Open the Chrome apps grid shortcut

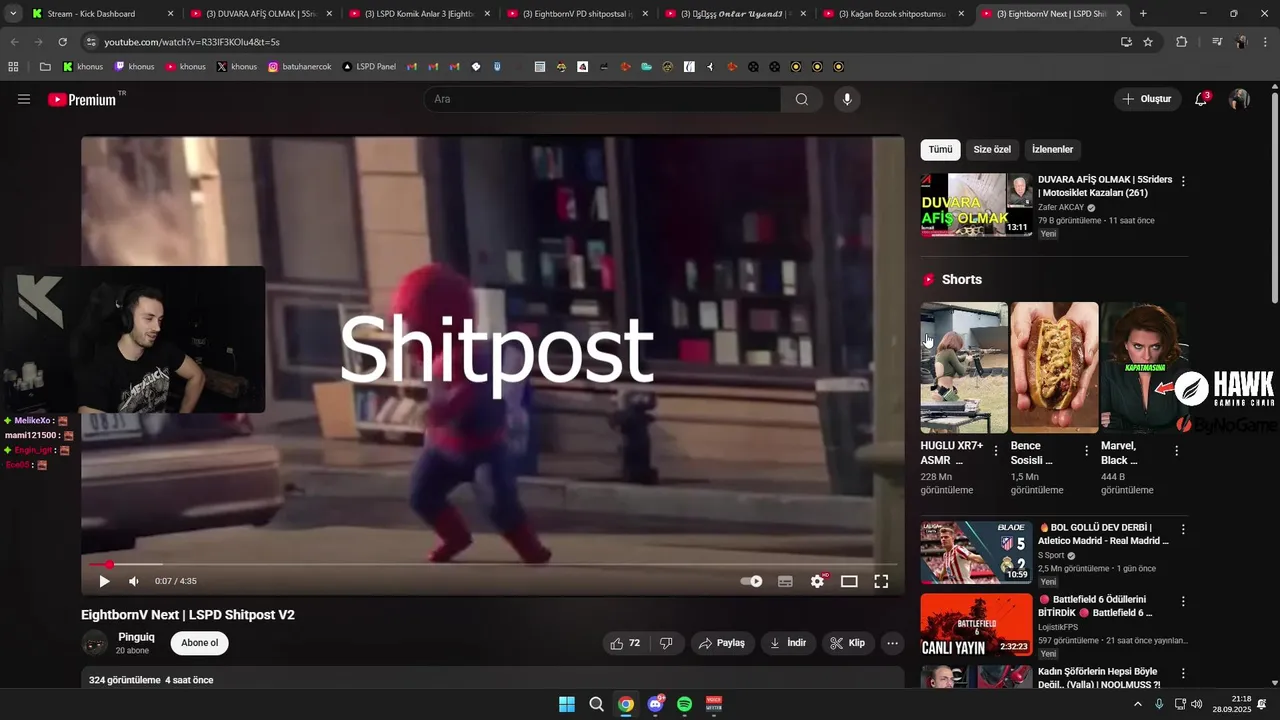pyautogui.click(x=13, y=67)
